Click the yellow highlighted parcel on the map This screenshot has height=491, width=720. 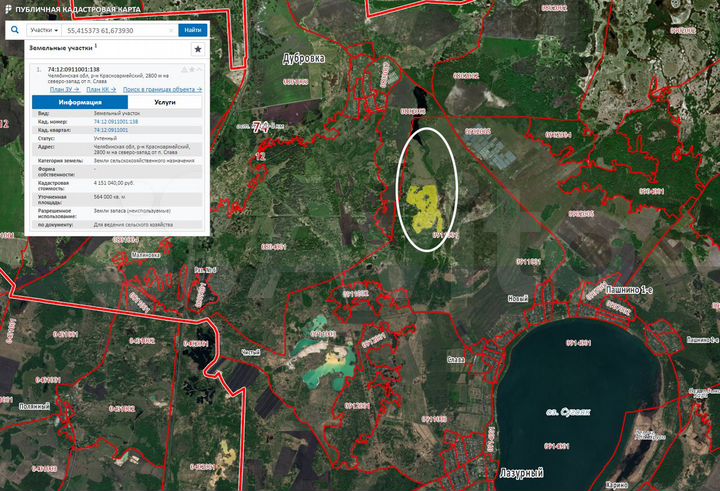click(426, 203)
